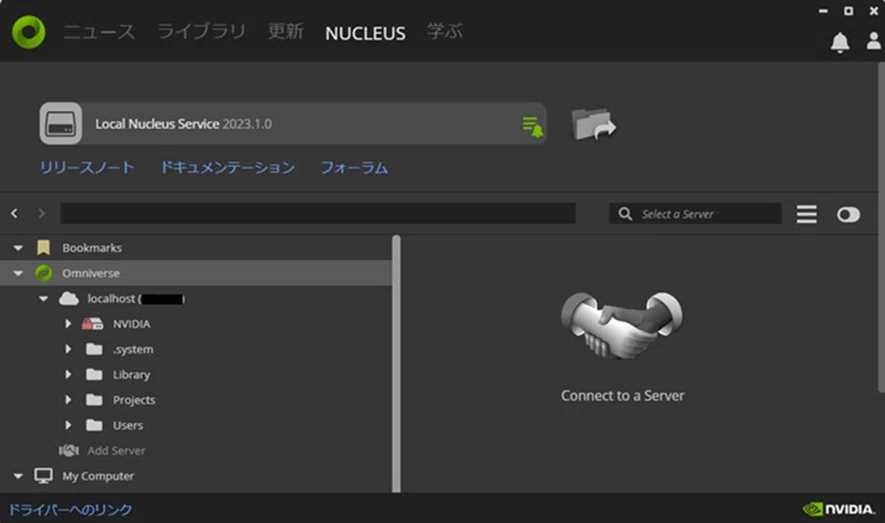Open the notifications bell icon
The image size is (885, 523).
tap(840, 42)
